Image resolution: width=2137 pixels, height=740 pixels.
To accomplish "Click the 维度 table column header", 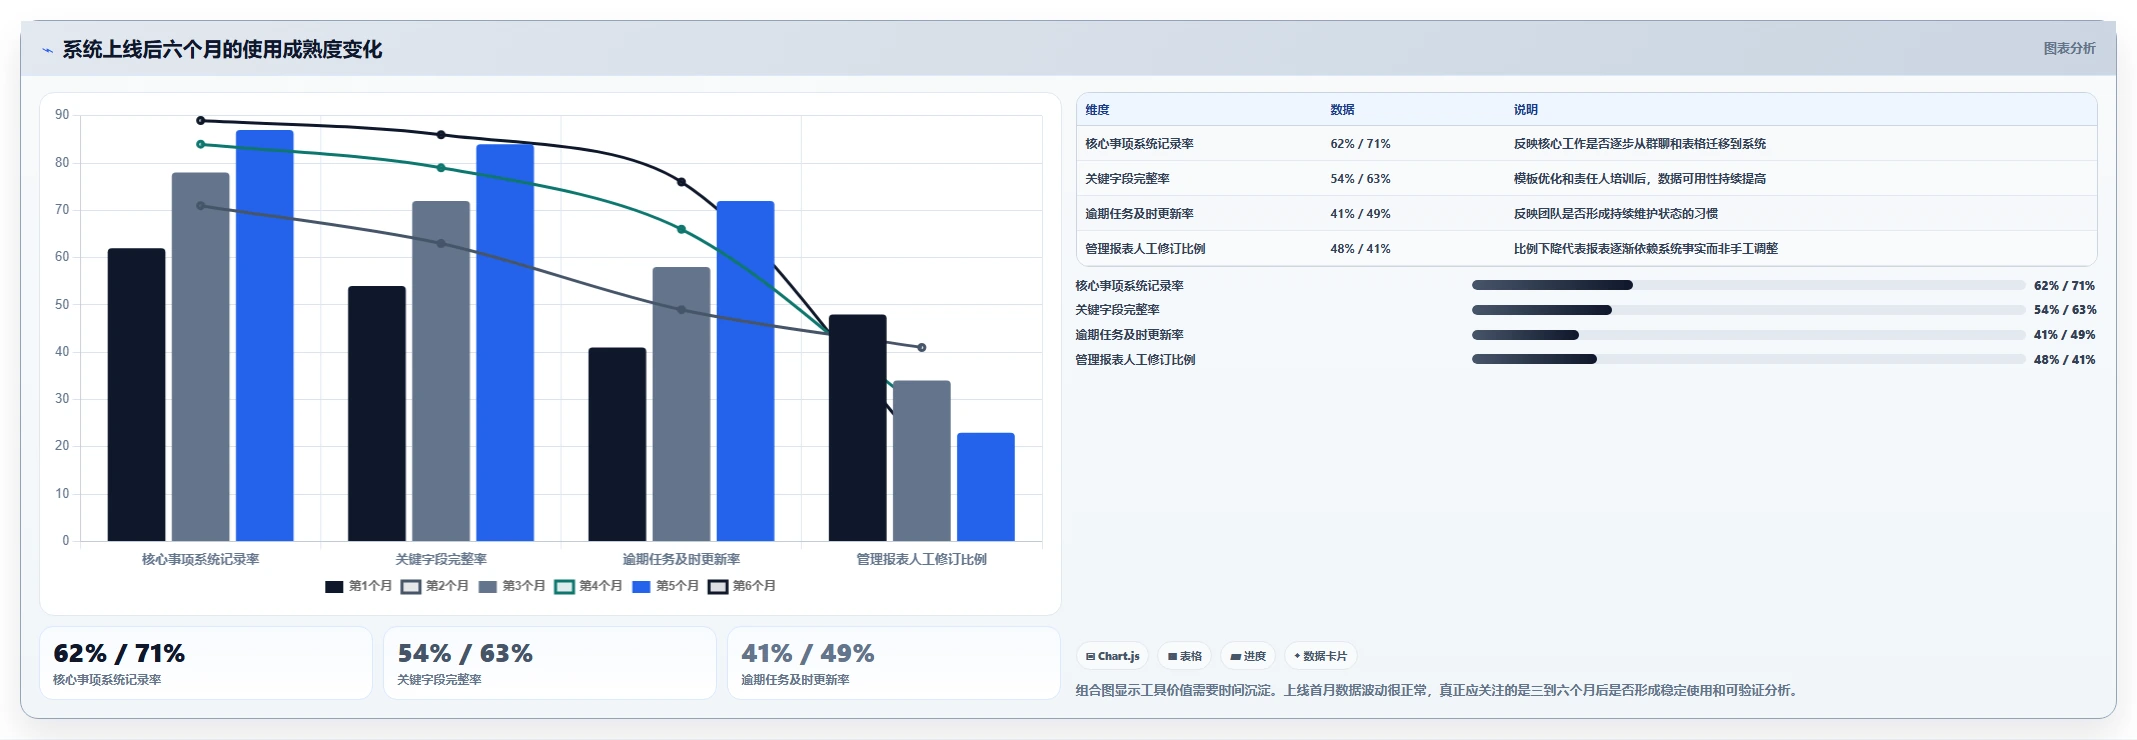I will [x=1097, y=110].
